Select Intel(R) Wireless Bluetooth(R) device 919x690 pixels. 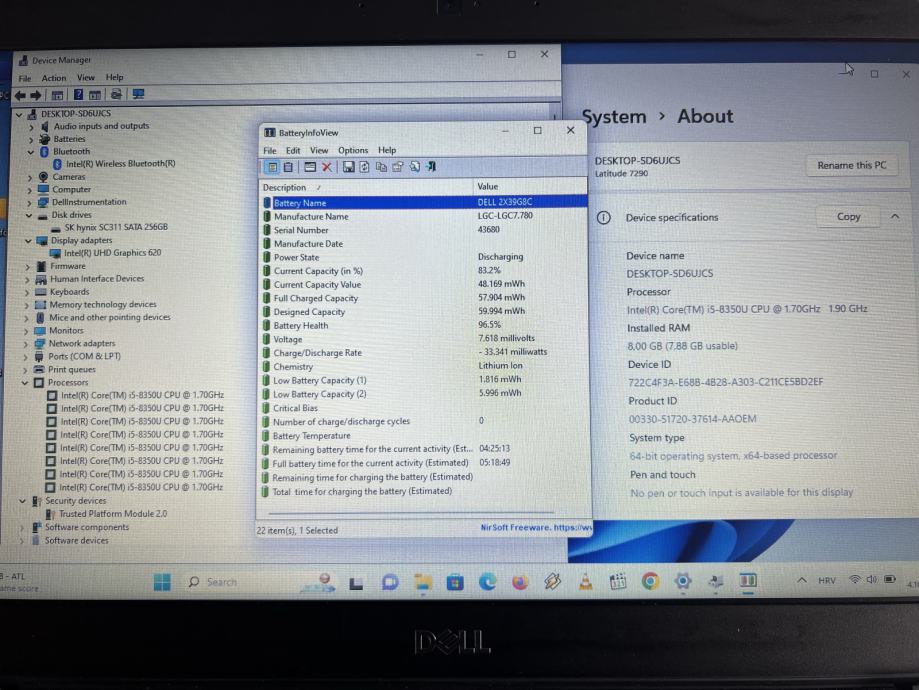pos(120,164)
